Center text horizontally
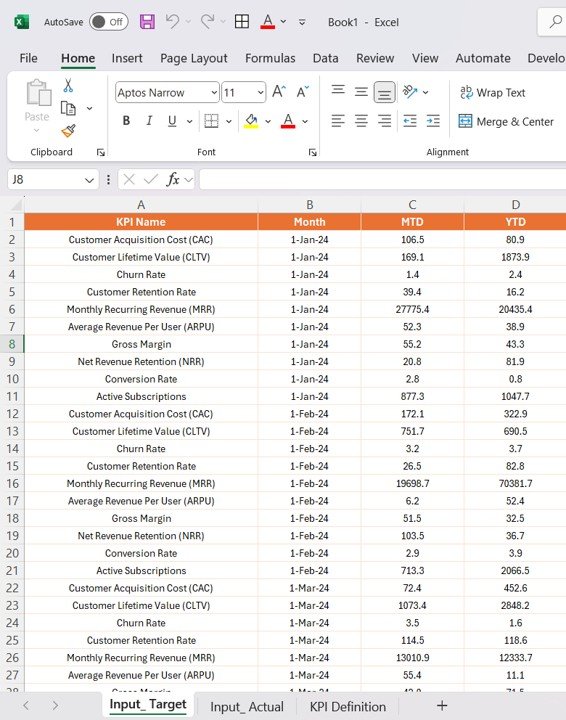 click(x=361, y=121)
